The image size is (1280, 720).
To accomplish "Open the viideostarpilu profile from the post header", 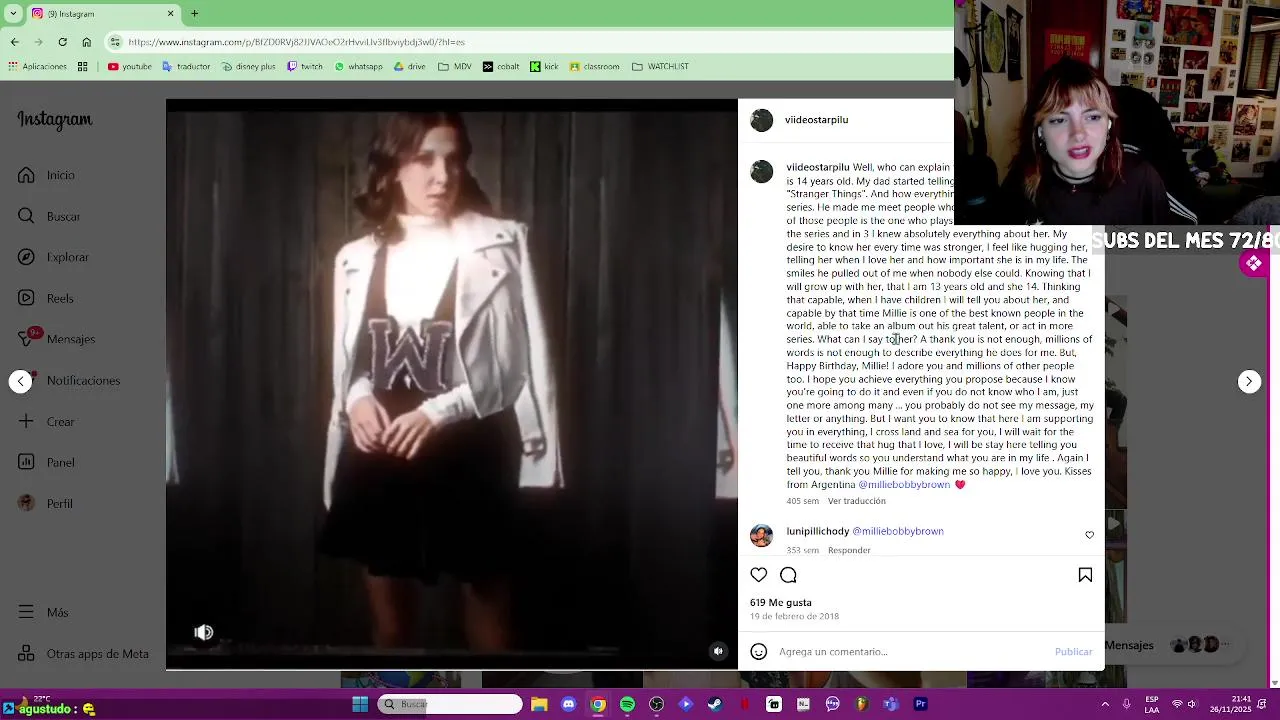I will tap(816, 120).
